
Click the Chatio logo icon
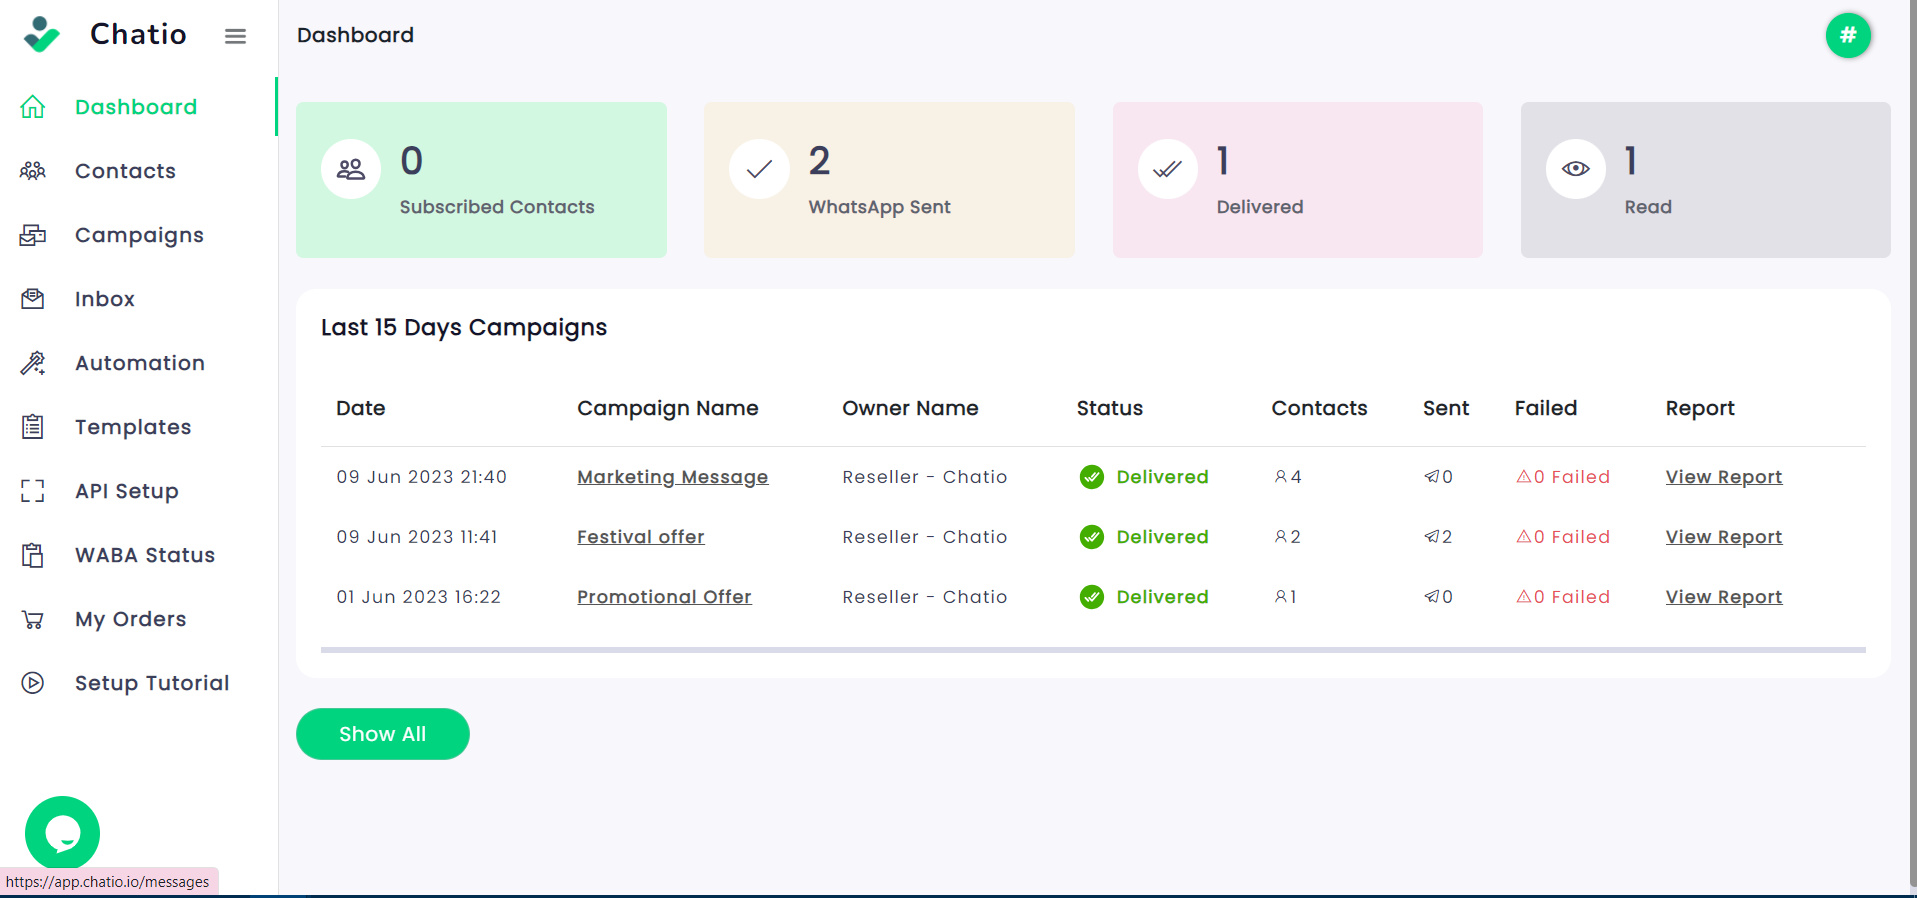pos(41,34)
